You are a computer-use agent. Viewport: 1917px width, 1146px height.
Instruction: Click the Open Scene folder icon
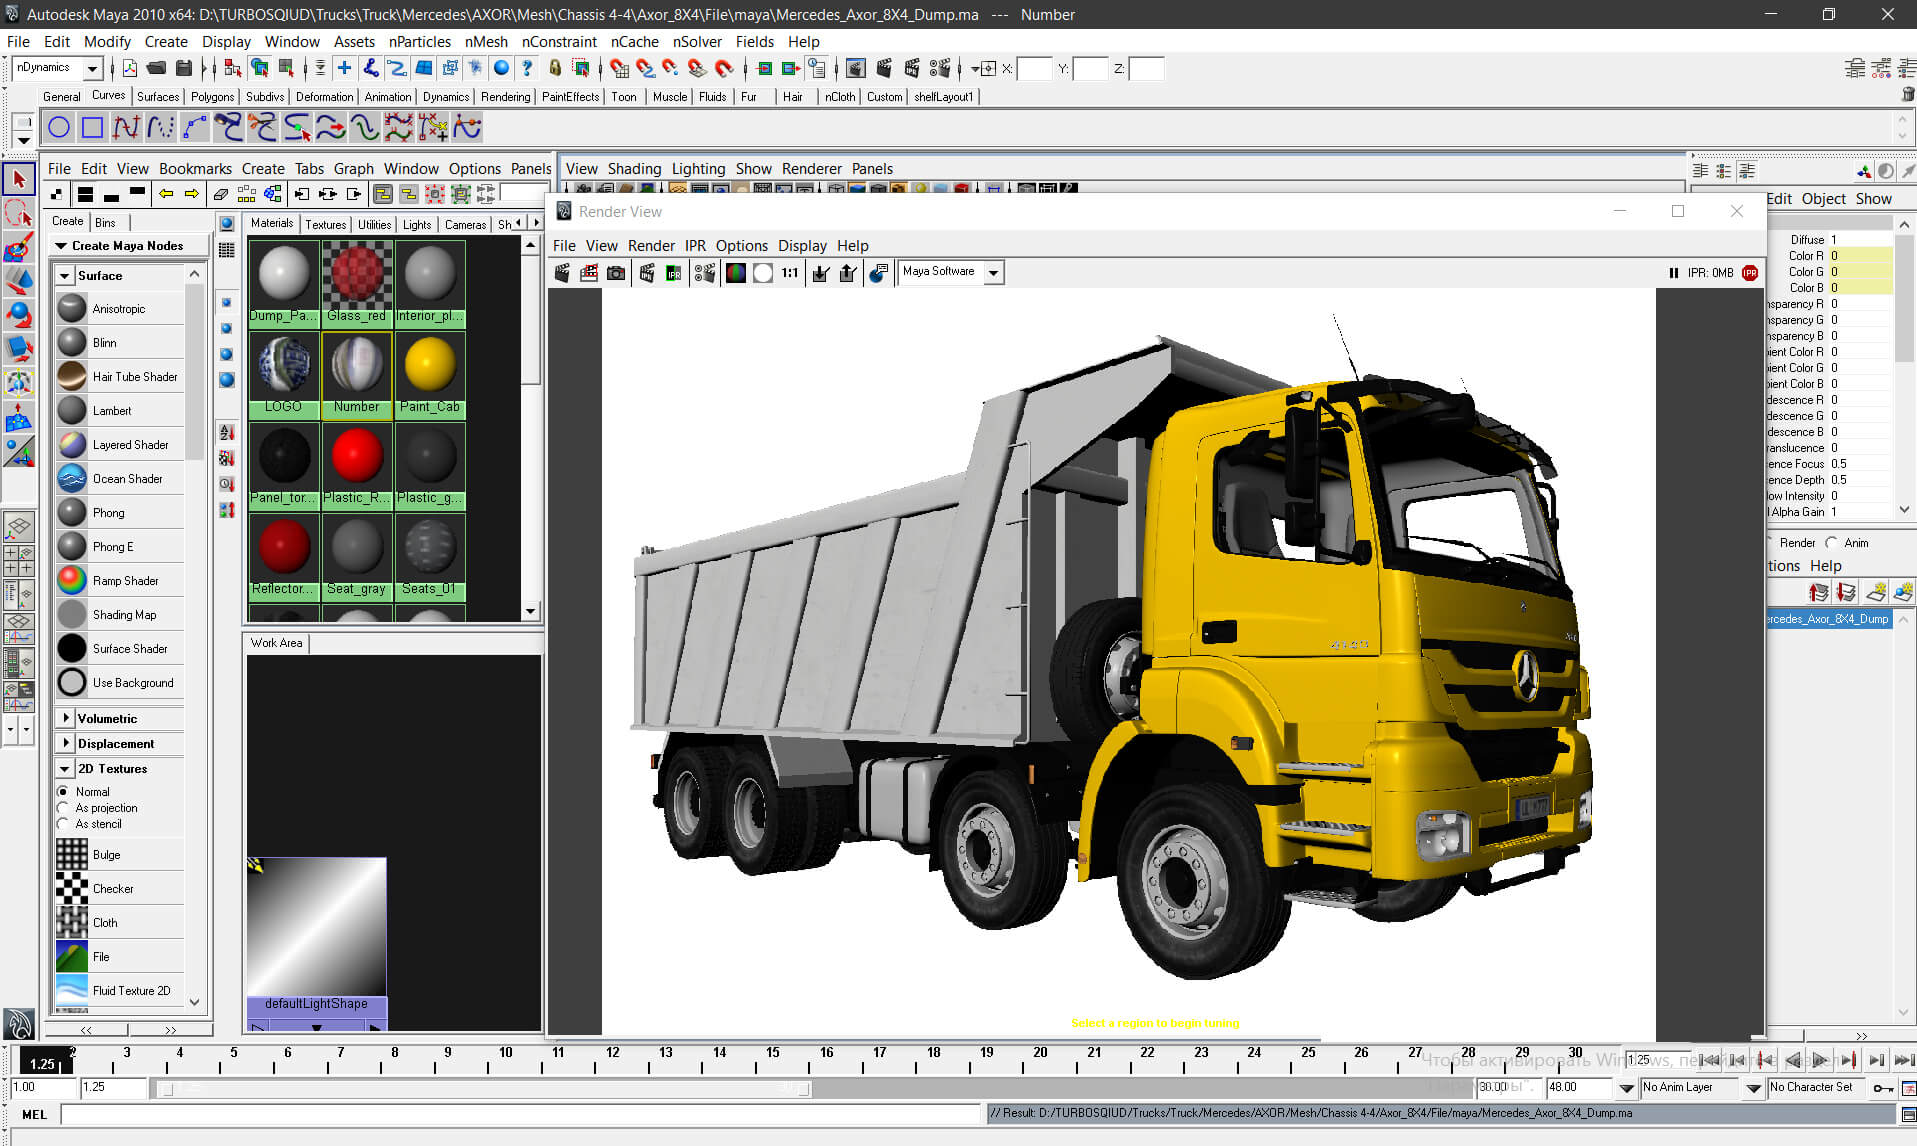156,68
